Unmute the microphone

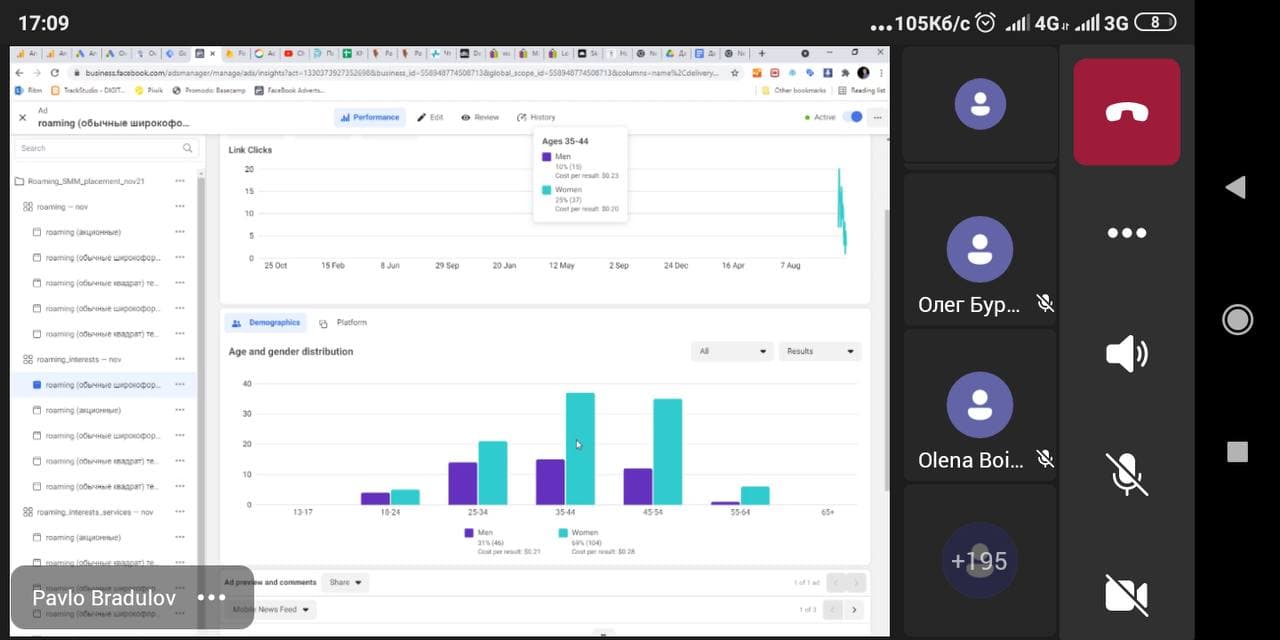1126,474
